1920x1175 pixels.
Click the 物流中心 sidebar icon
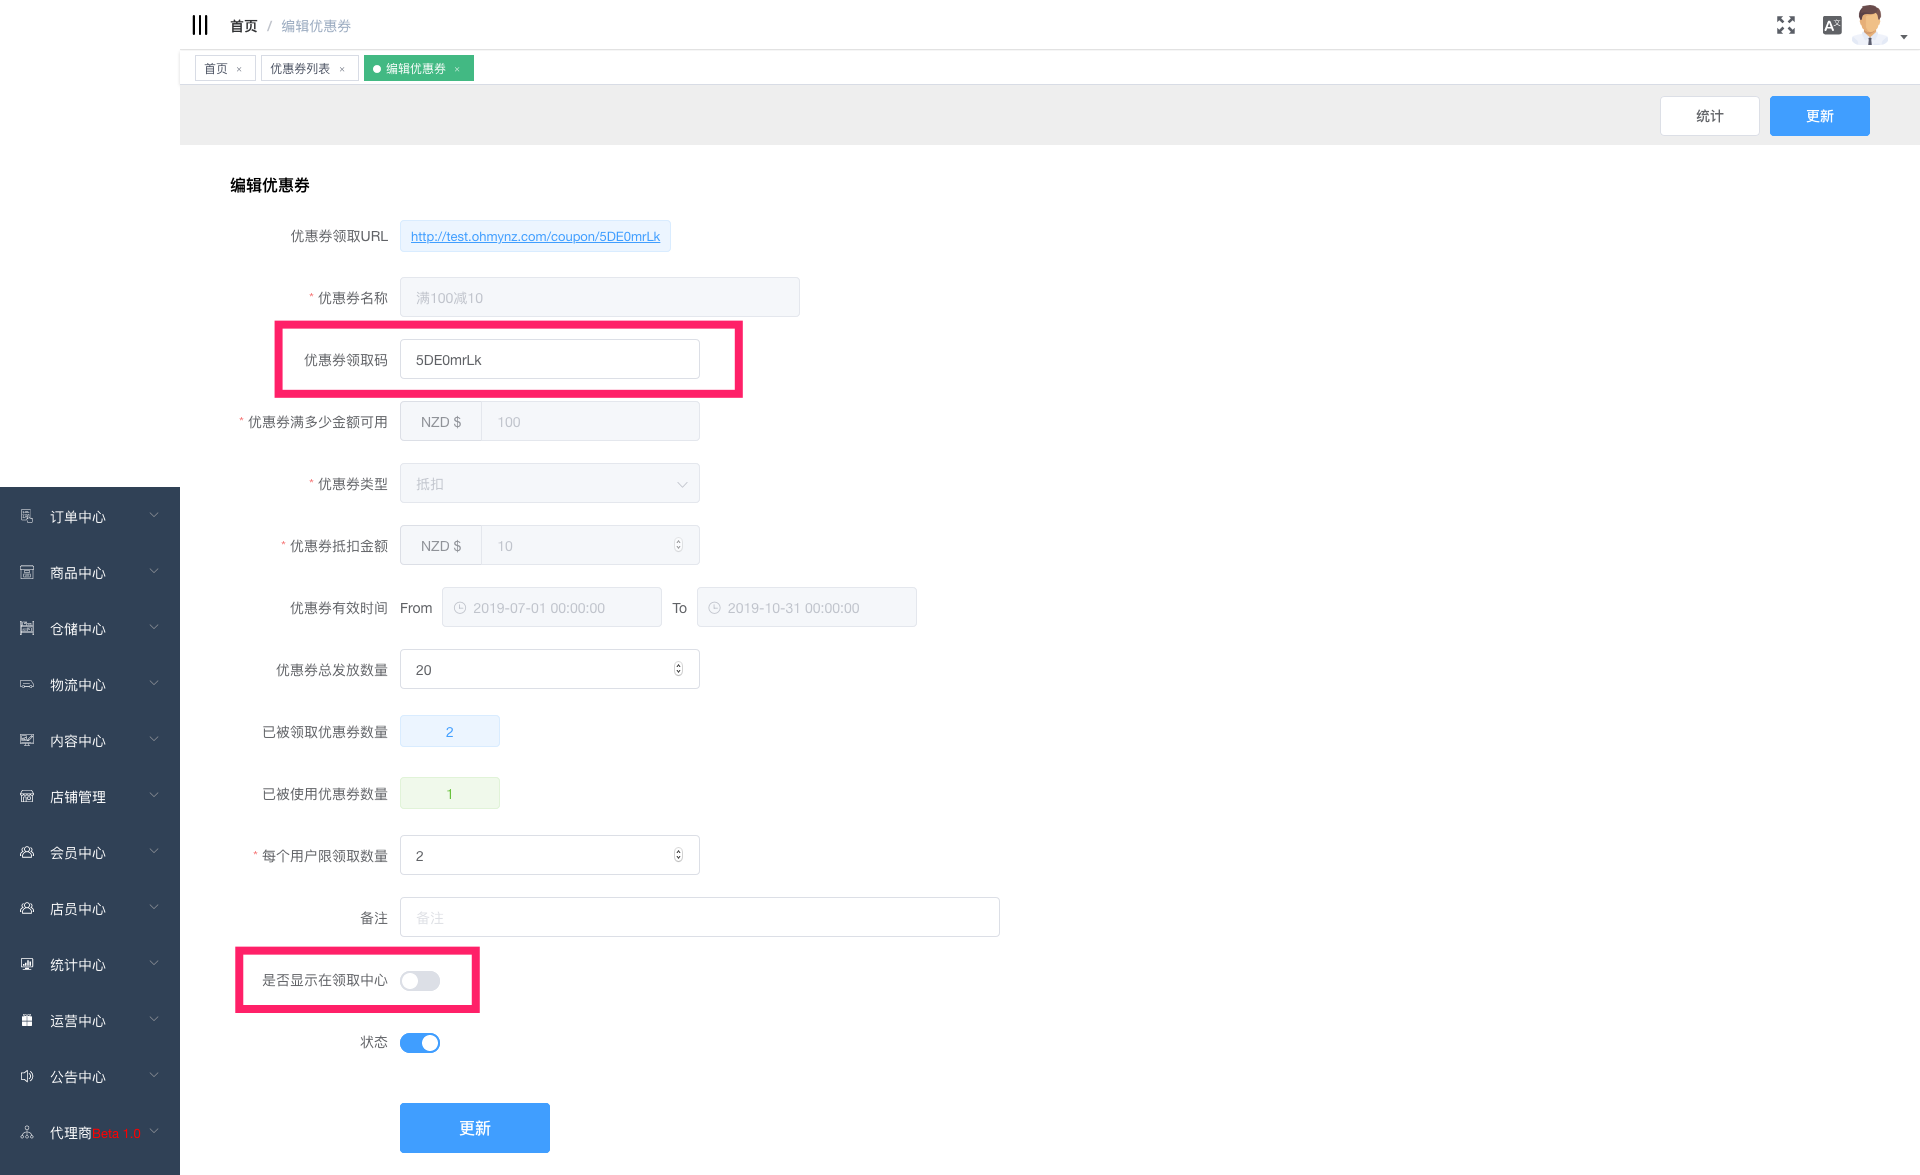pos(27,684)
